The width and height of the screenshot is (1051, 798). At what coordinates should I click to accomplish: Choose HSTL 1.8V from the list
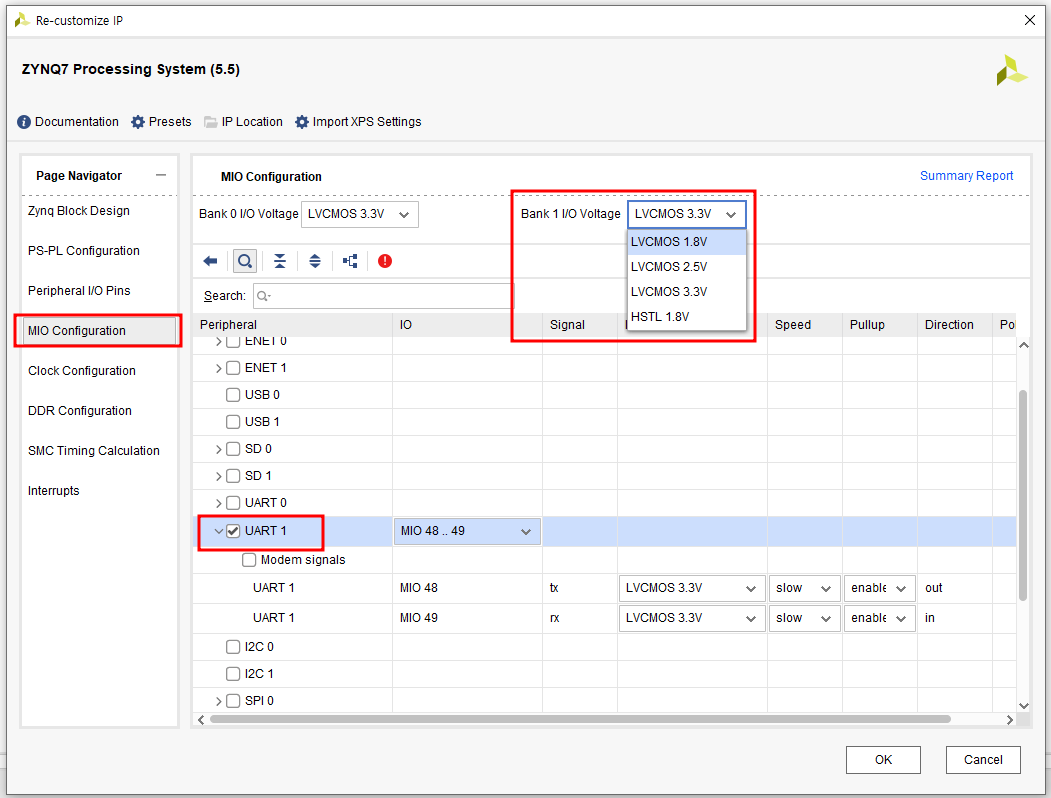point(686,316)
